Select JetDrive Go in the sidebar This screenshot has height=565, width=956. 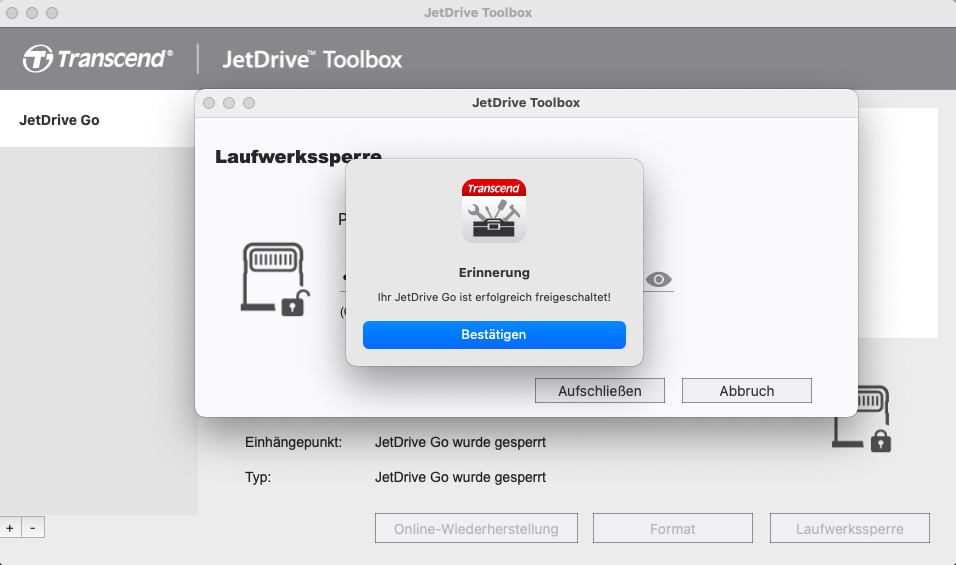(98, 120)
